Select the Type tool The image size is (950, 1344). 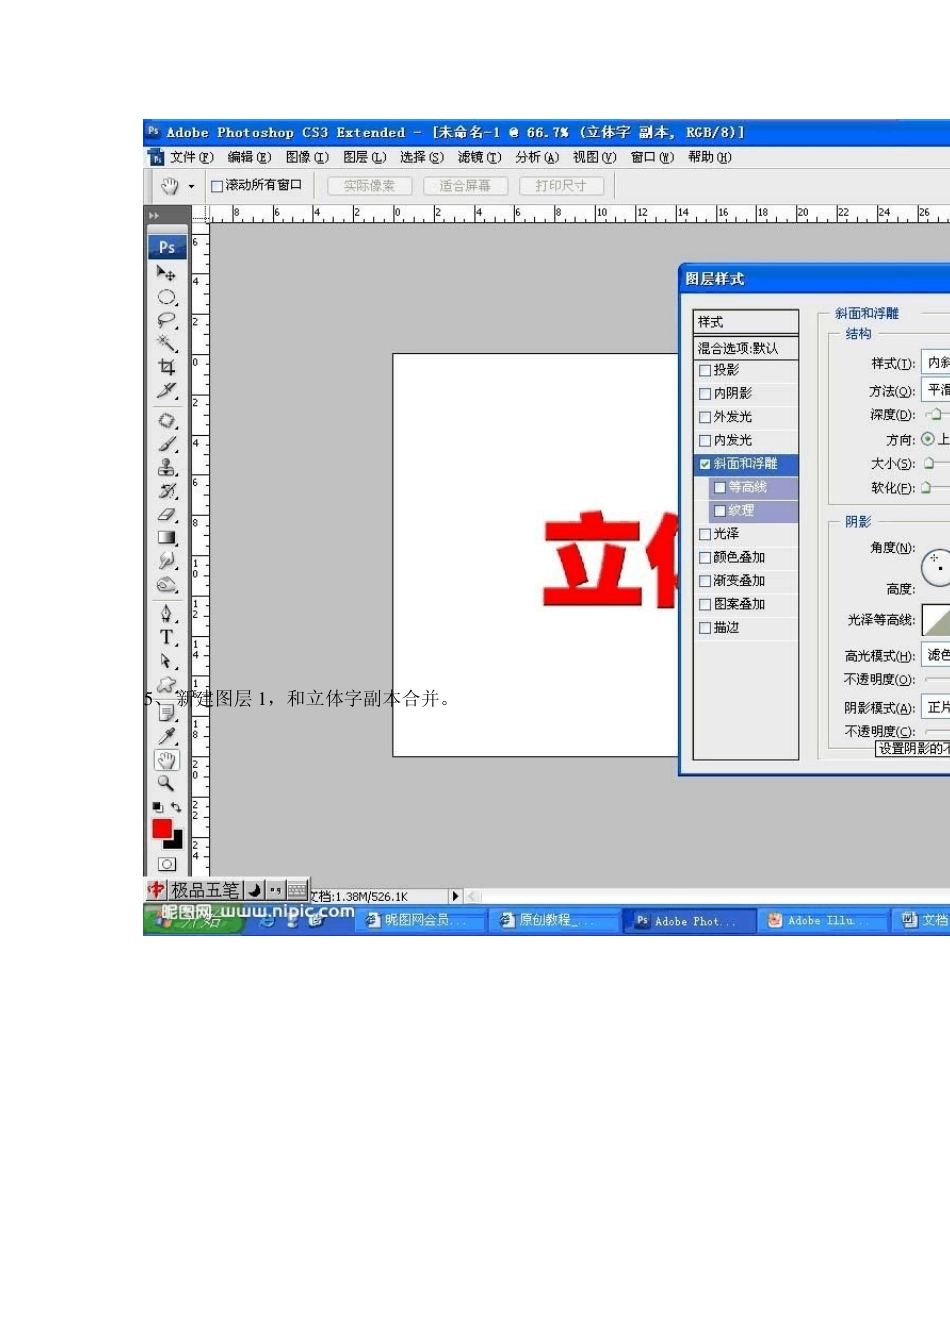[166, 637]
